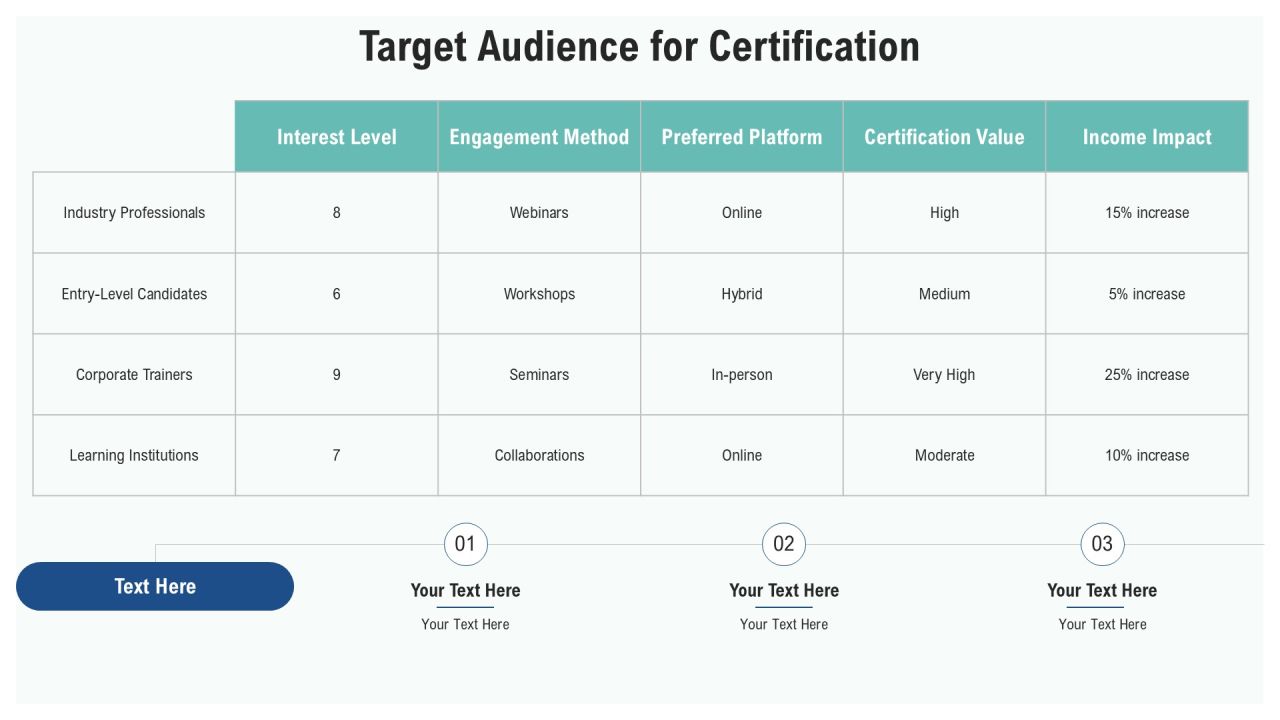The width and height of the screenshot is (1280, 720).
Task: Click the 'Target Audience for Certification' title
Action: click(639, 47)
